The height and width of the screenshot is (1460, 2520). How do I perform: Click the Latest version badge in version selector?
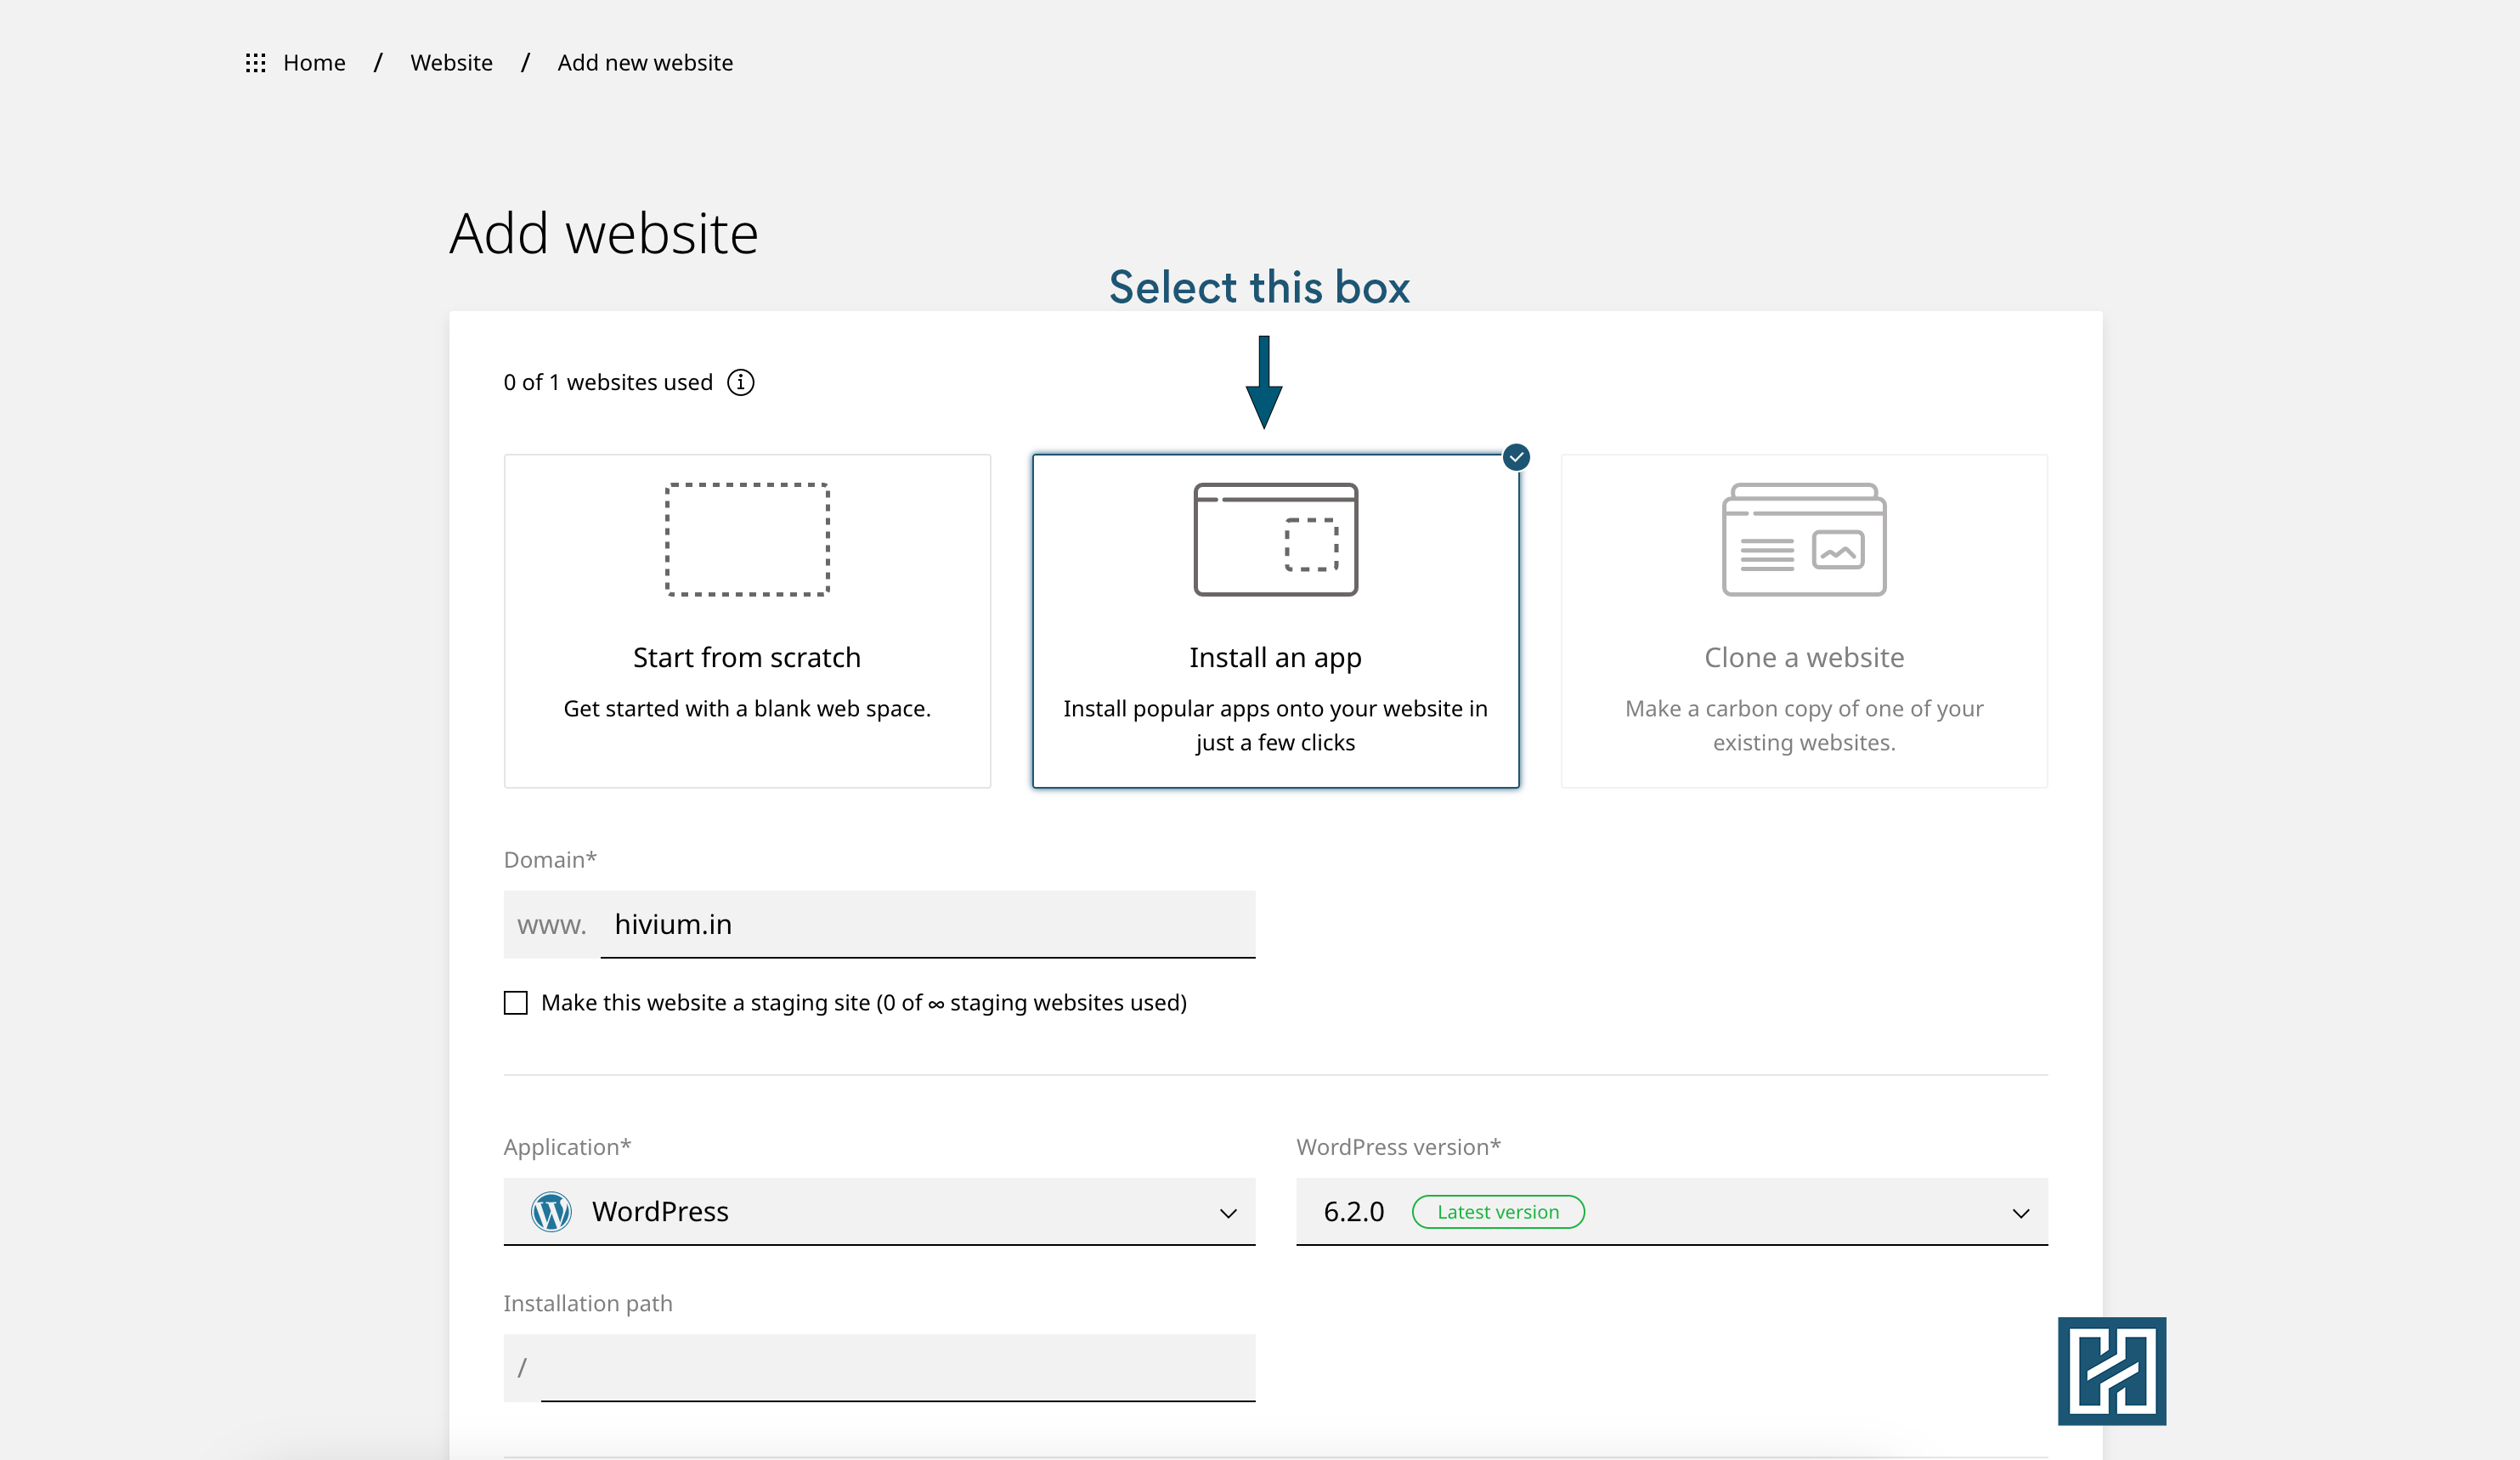point(1497,1212)
